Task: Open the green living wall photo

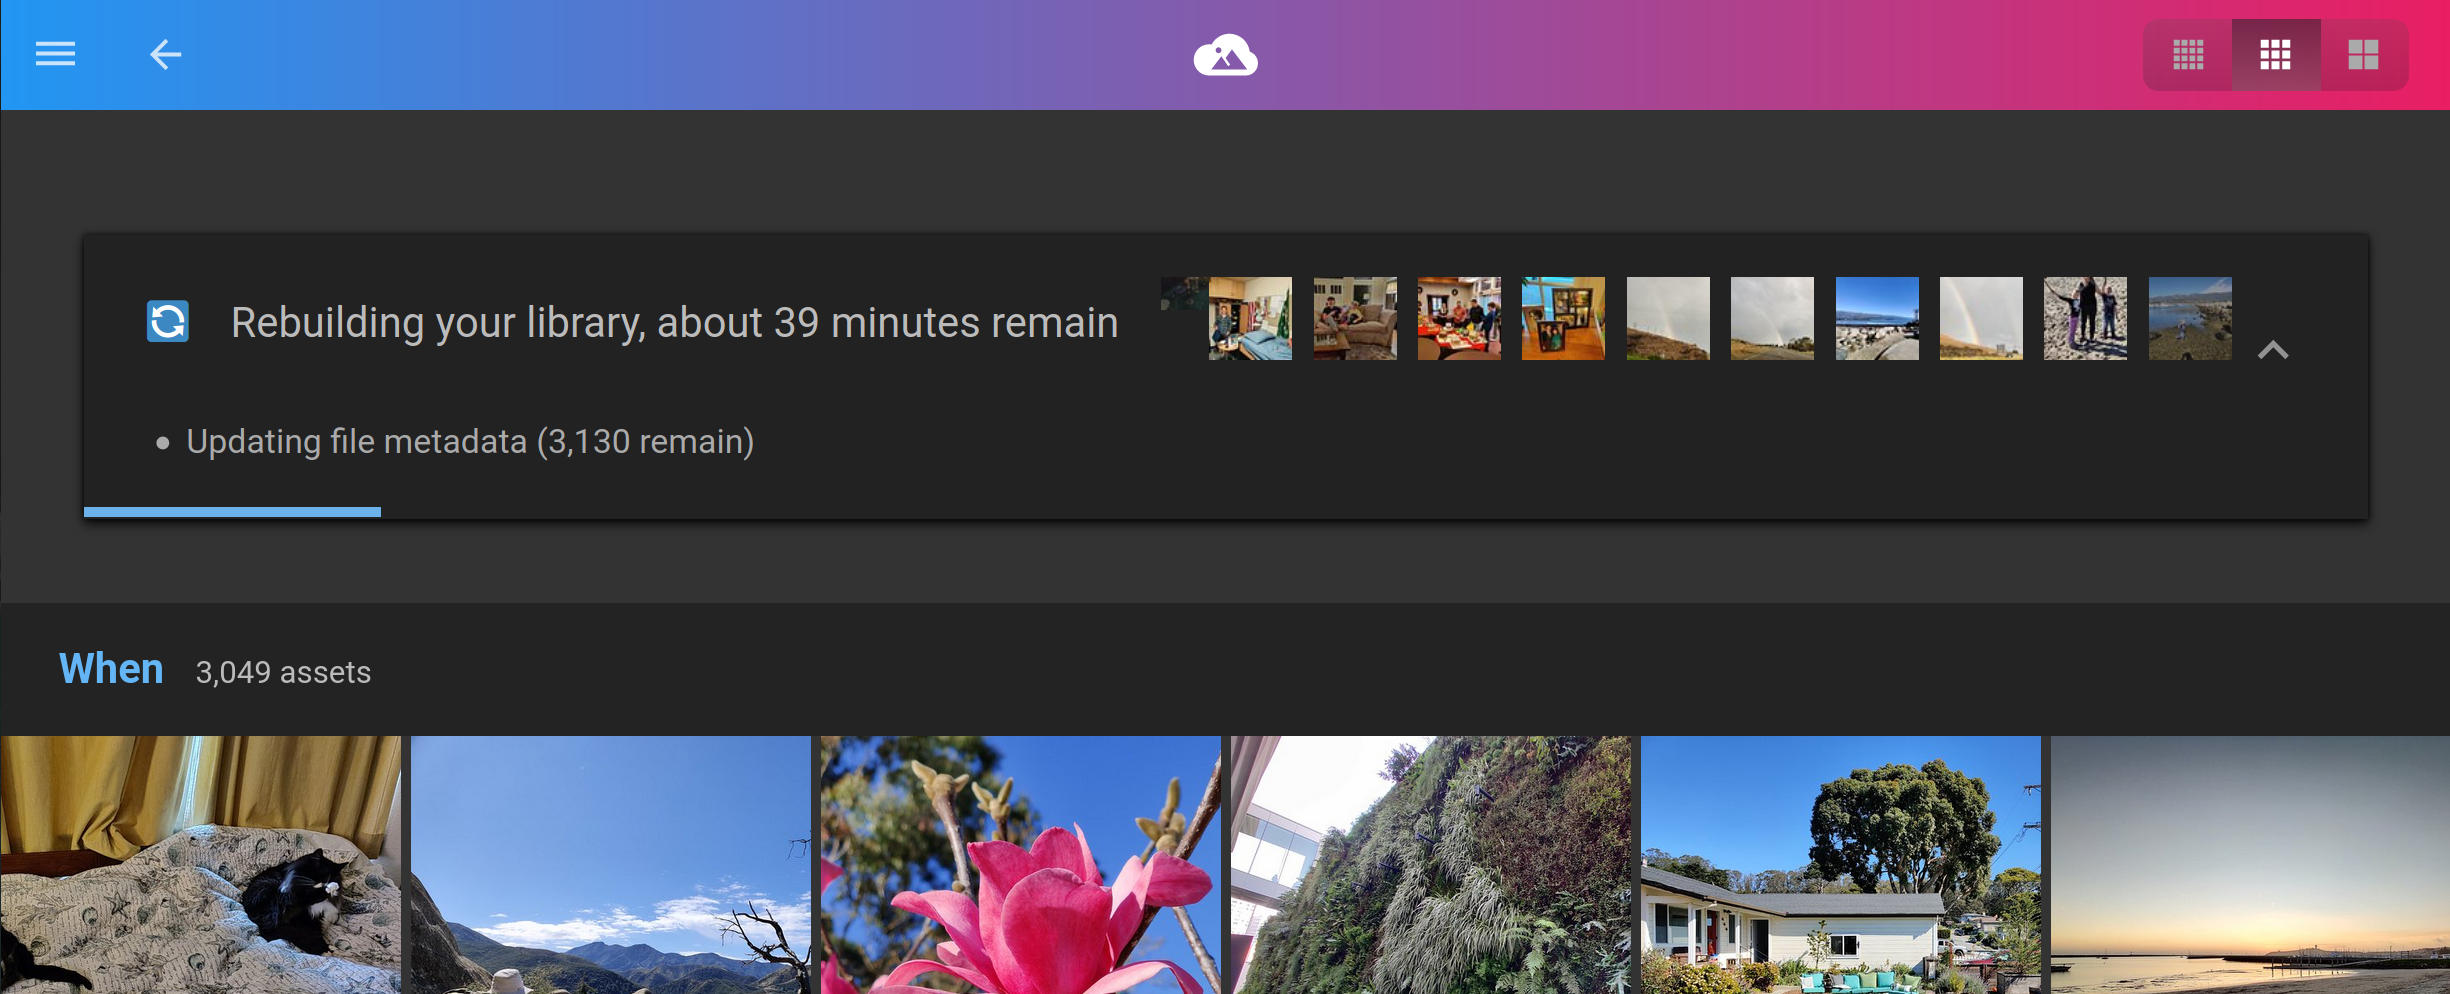Action: (x=1431, y=865)
